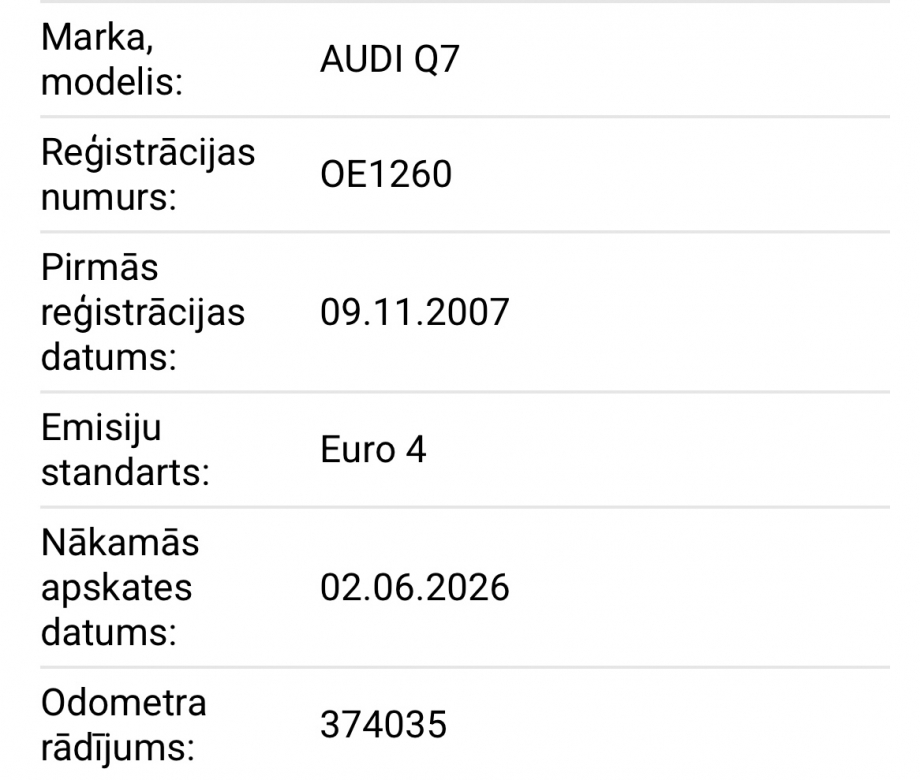Screen dimensions: 920x780
Task: Tap the word Nākamās in inspection row
Action: (x=120, y=543)
